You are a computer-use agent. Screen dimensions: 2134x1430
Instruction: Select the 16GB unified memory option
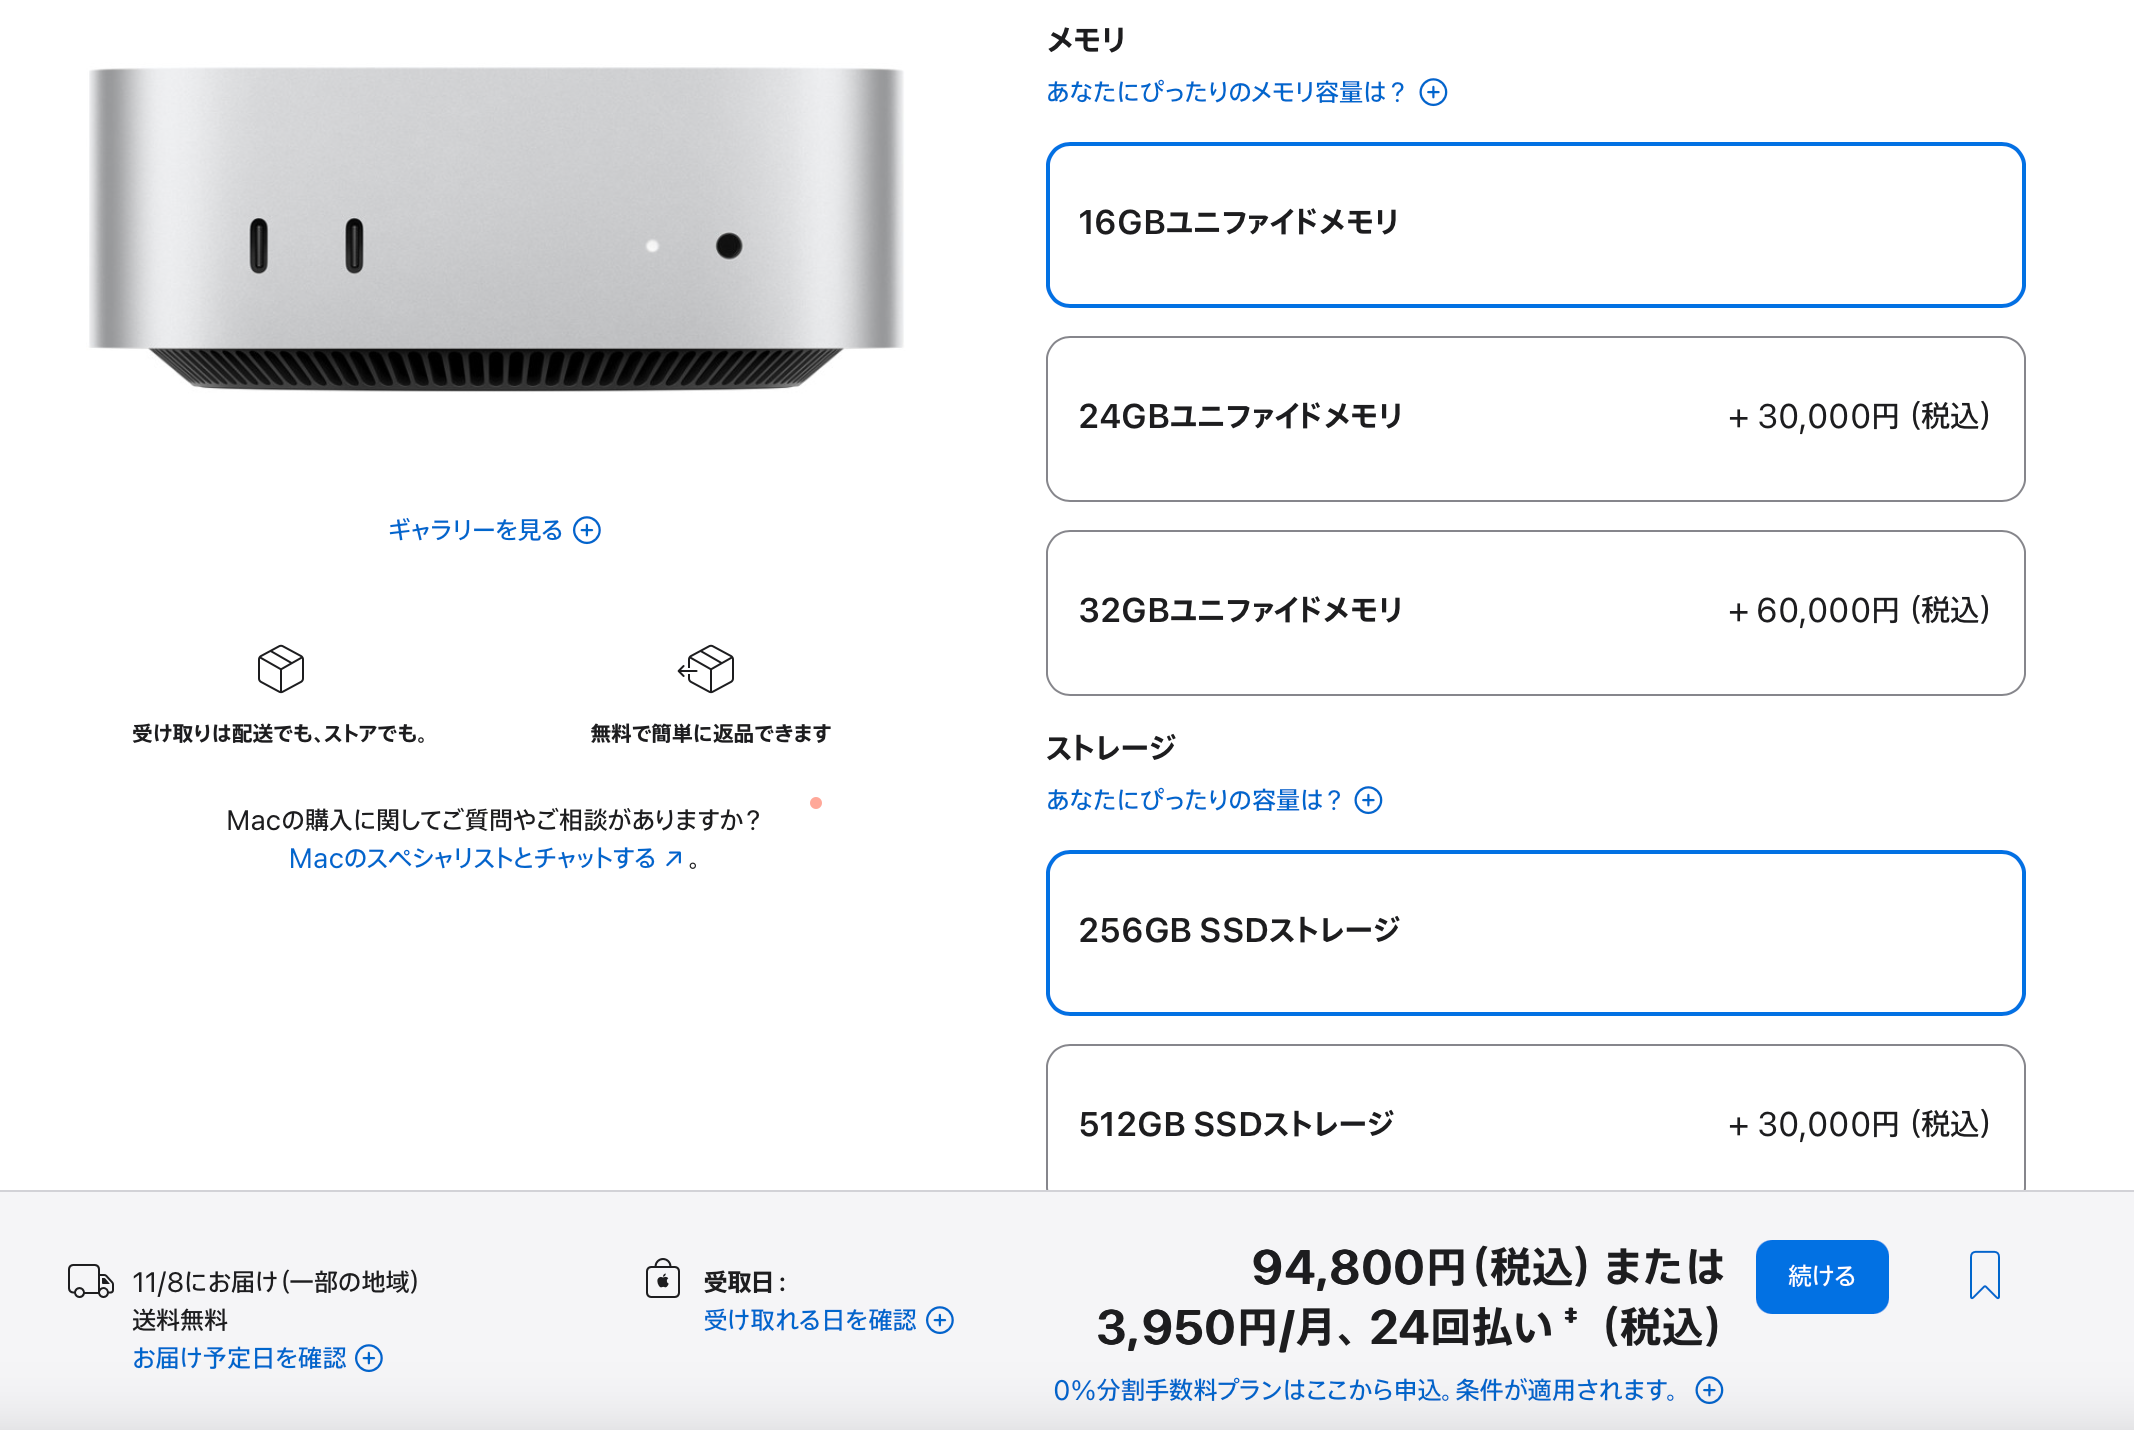pyautogui.click(x=1535, y=225)
